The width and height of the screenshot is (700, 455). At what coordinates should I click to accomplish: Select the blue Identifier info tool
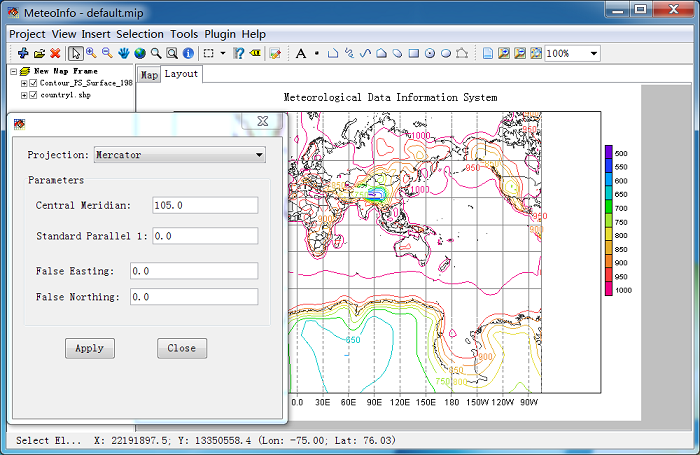pyautogui.click(x=188, y=53)
